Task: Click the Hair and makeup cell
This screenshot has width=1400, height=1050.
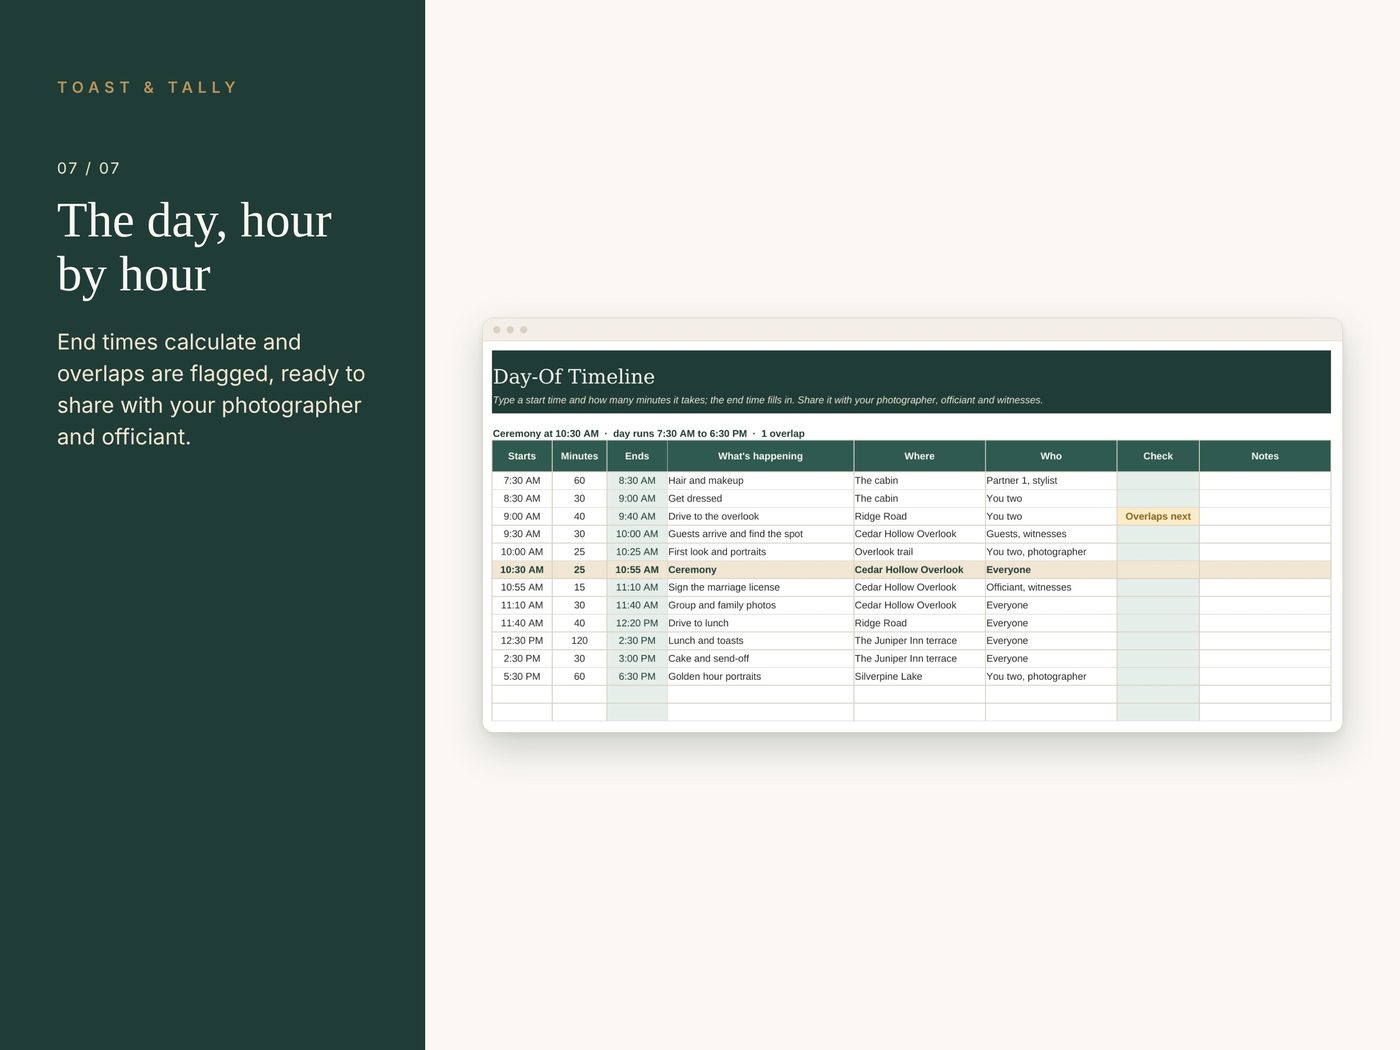Action: 760,481
